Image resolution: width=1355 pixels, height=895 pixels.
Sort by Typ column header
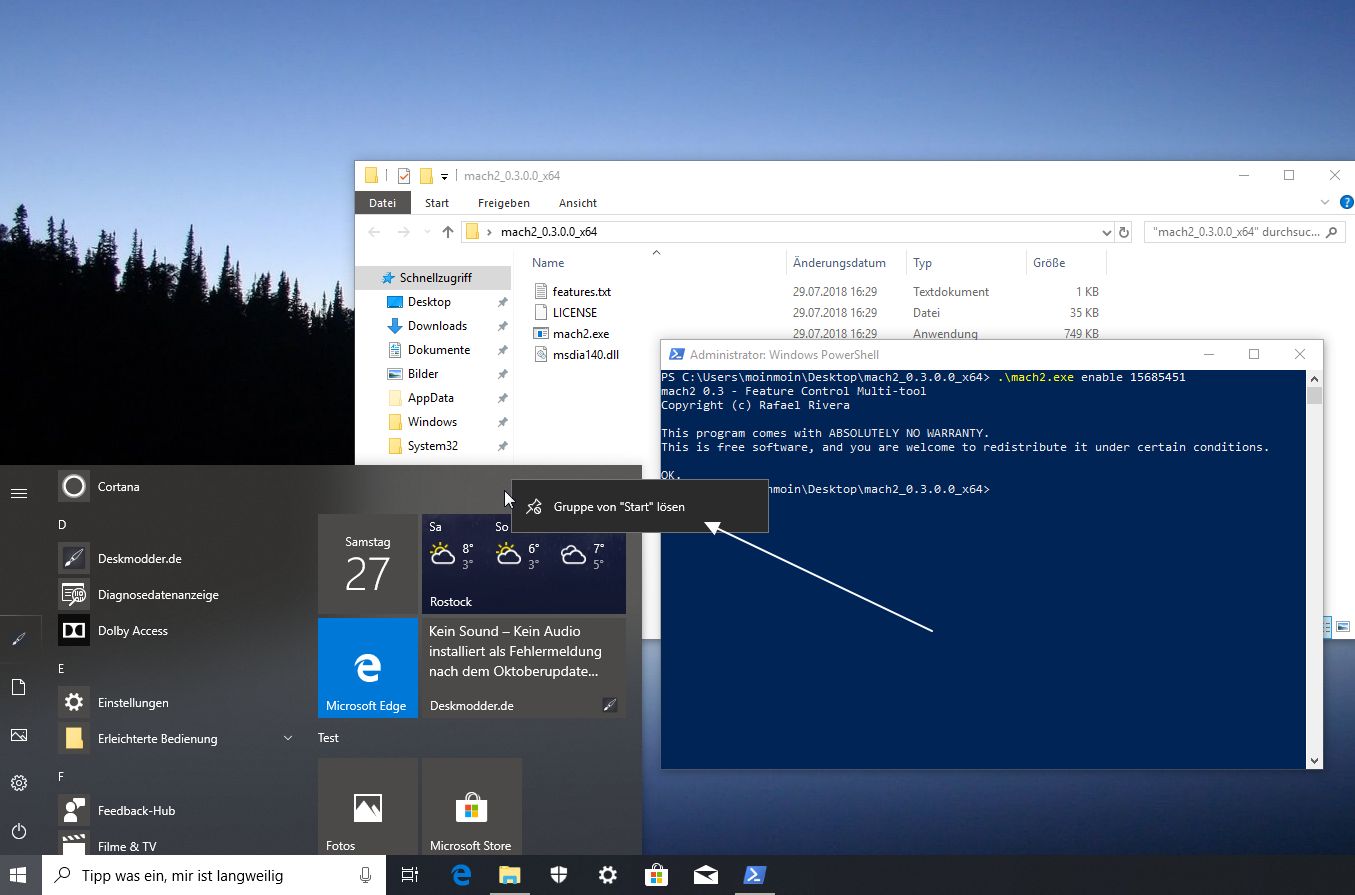point(922,263)
